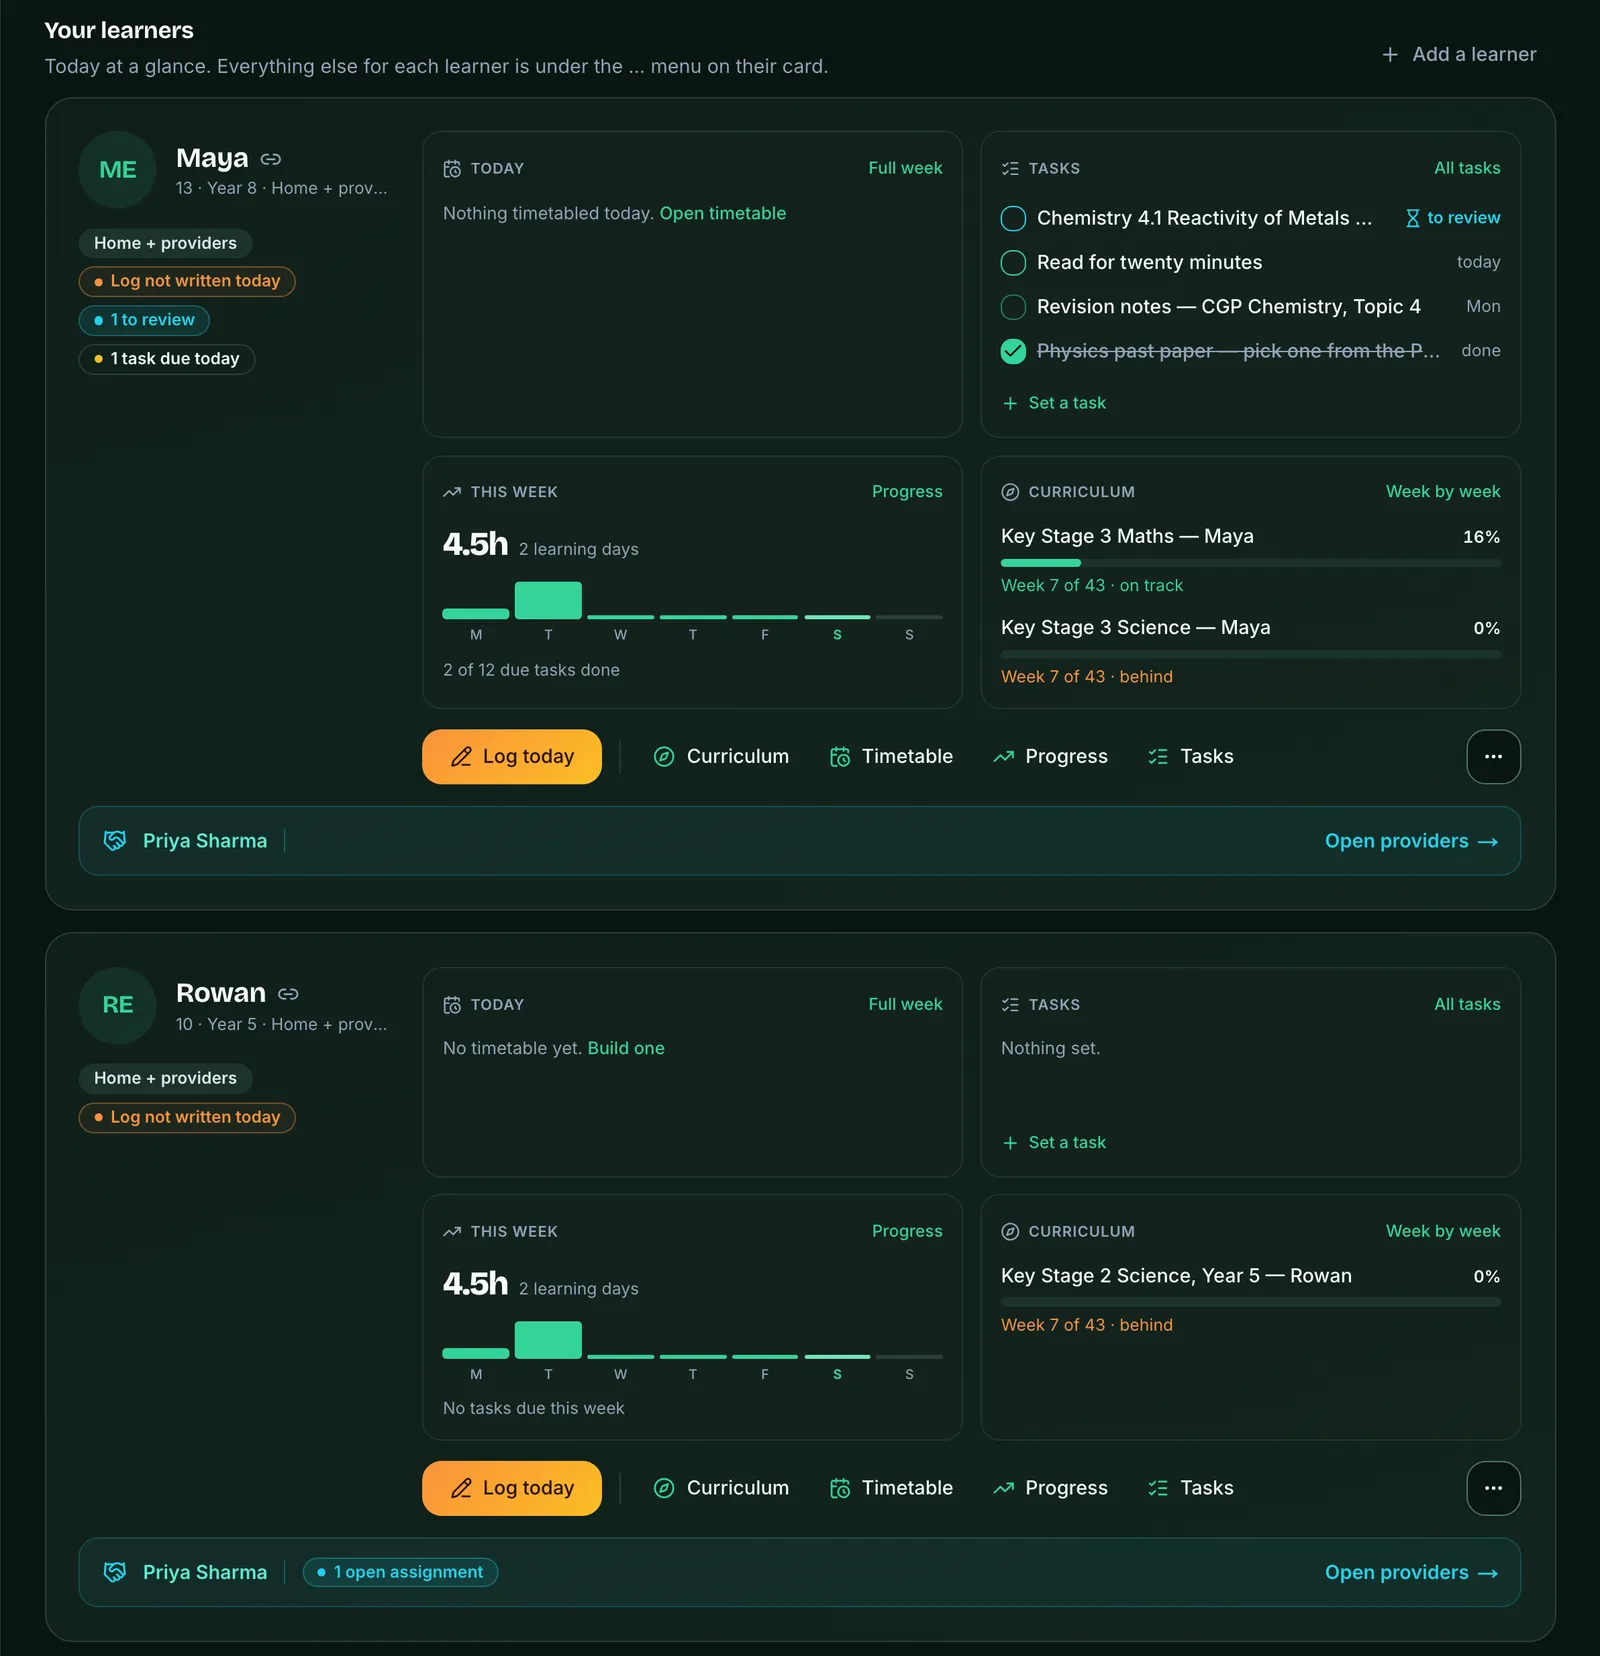Screen dimensions: 1600x1656
Task: Click the hourglass to review icon on Chemistry task
Action: pos(1412,218)
